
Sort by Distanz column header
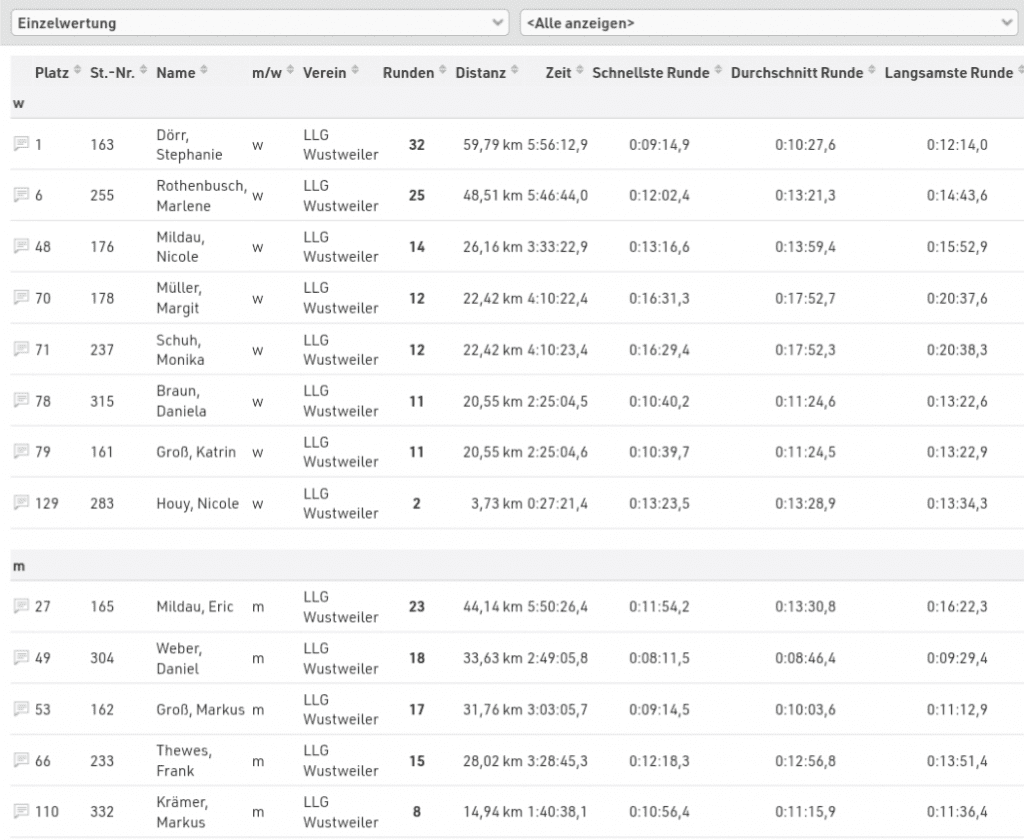pyautogui.click(x=480, y=73)
